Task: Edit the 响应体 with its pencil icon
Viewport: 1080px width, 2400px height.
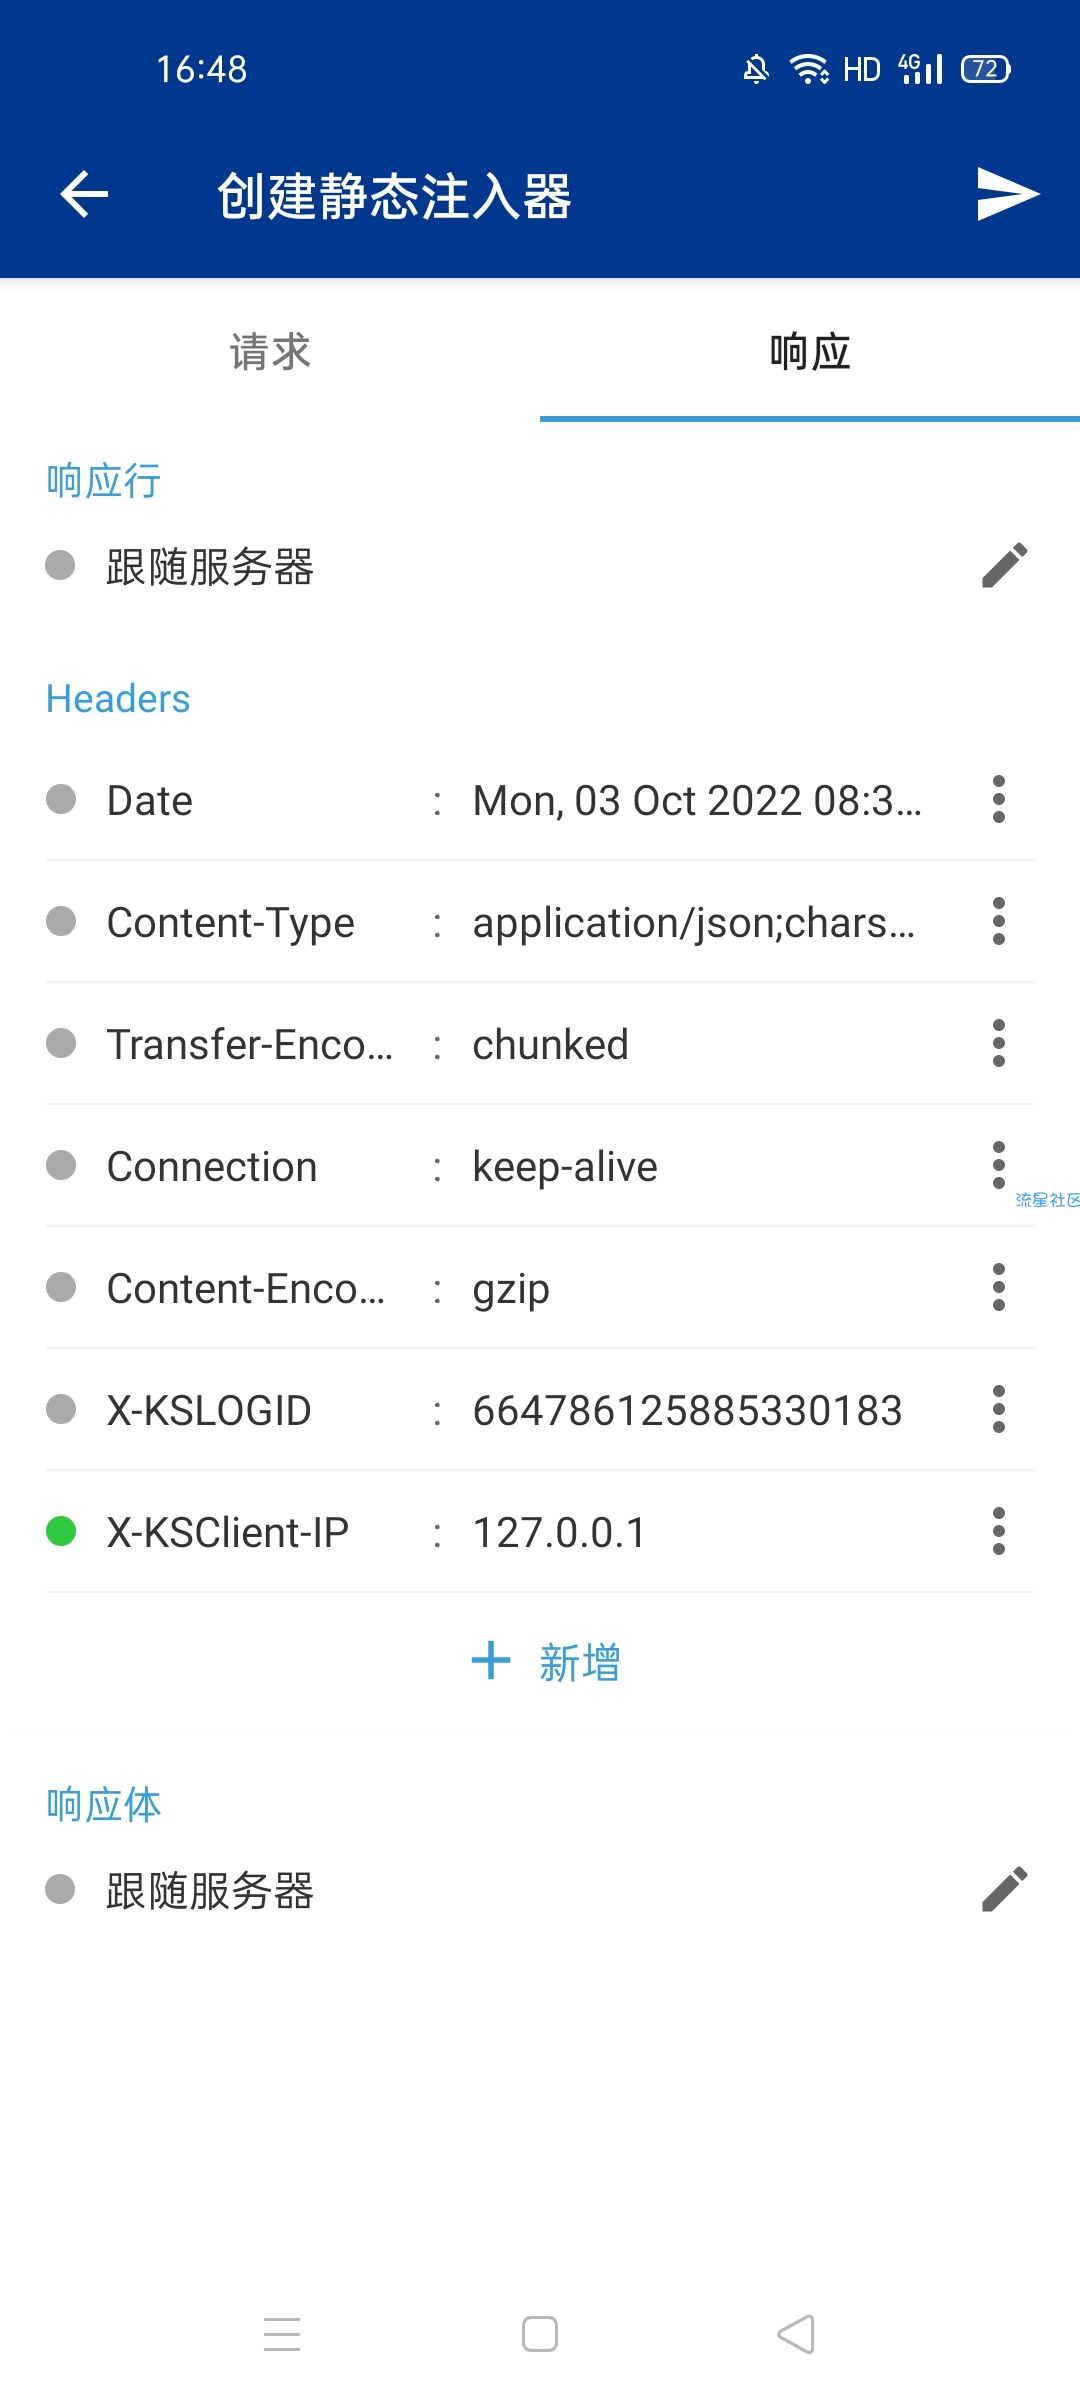Action: click(x=1004, y=1889)
